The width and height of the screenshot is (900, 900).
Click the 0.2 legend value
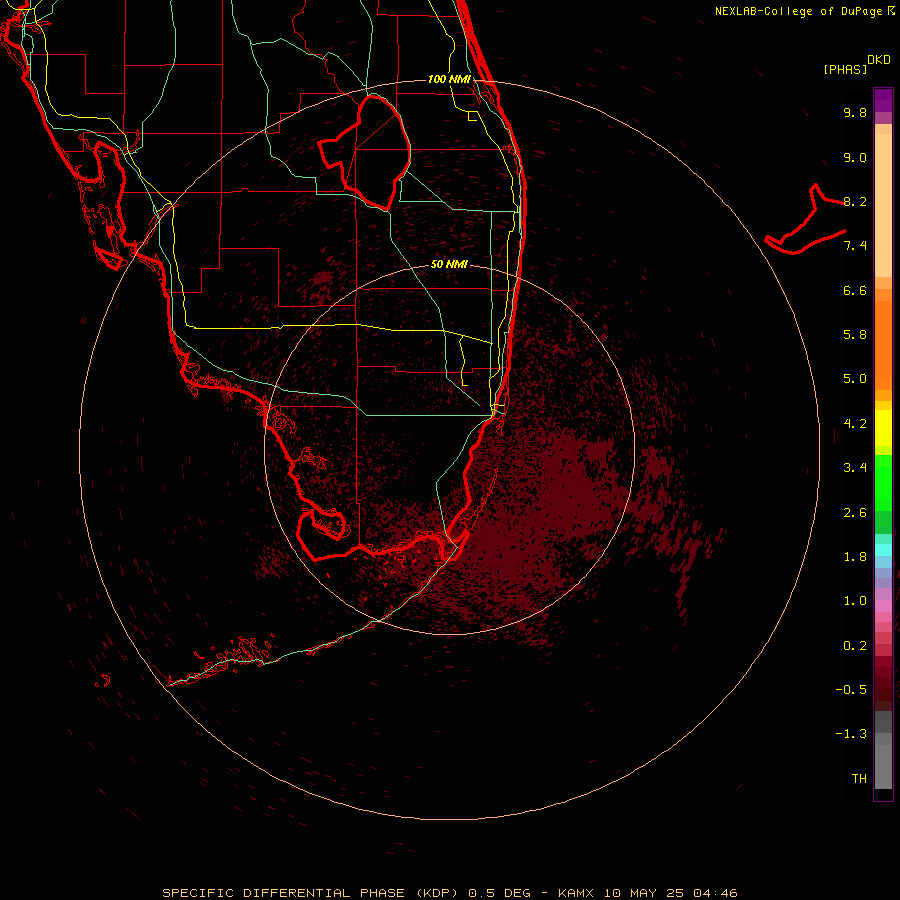click(x=855, y=646)
